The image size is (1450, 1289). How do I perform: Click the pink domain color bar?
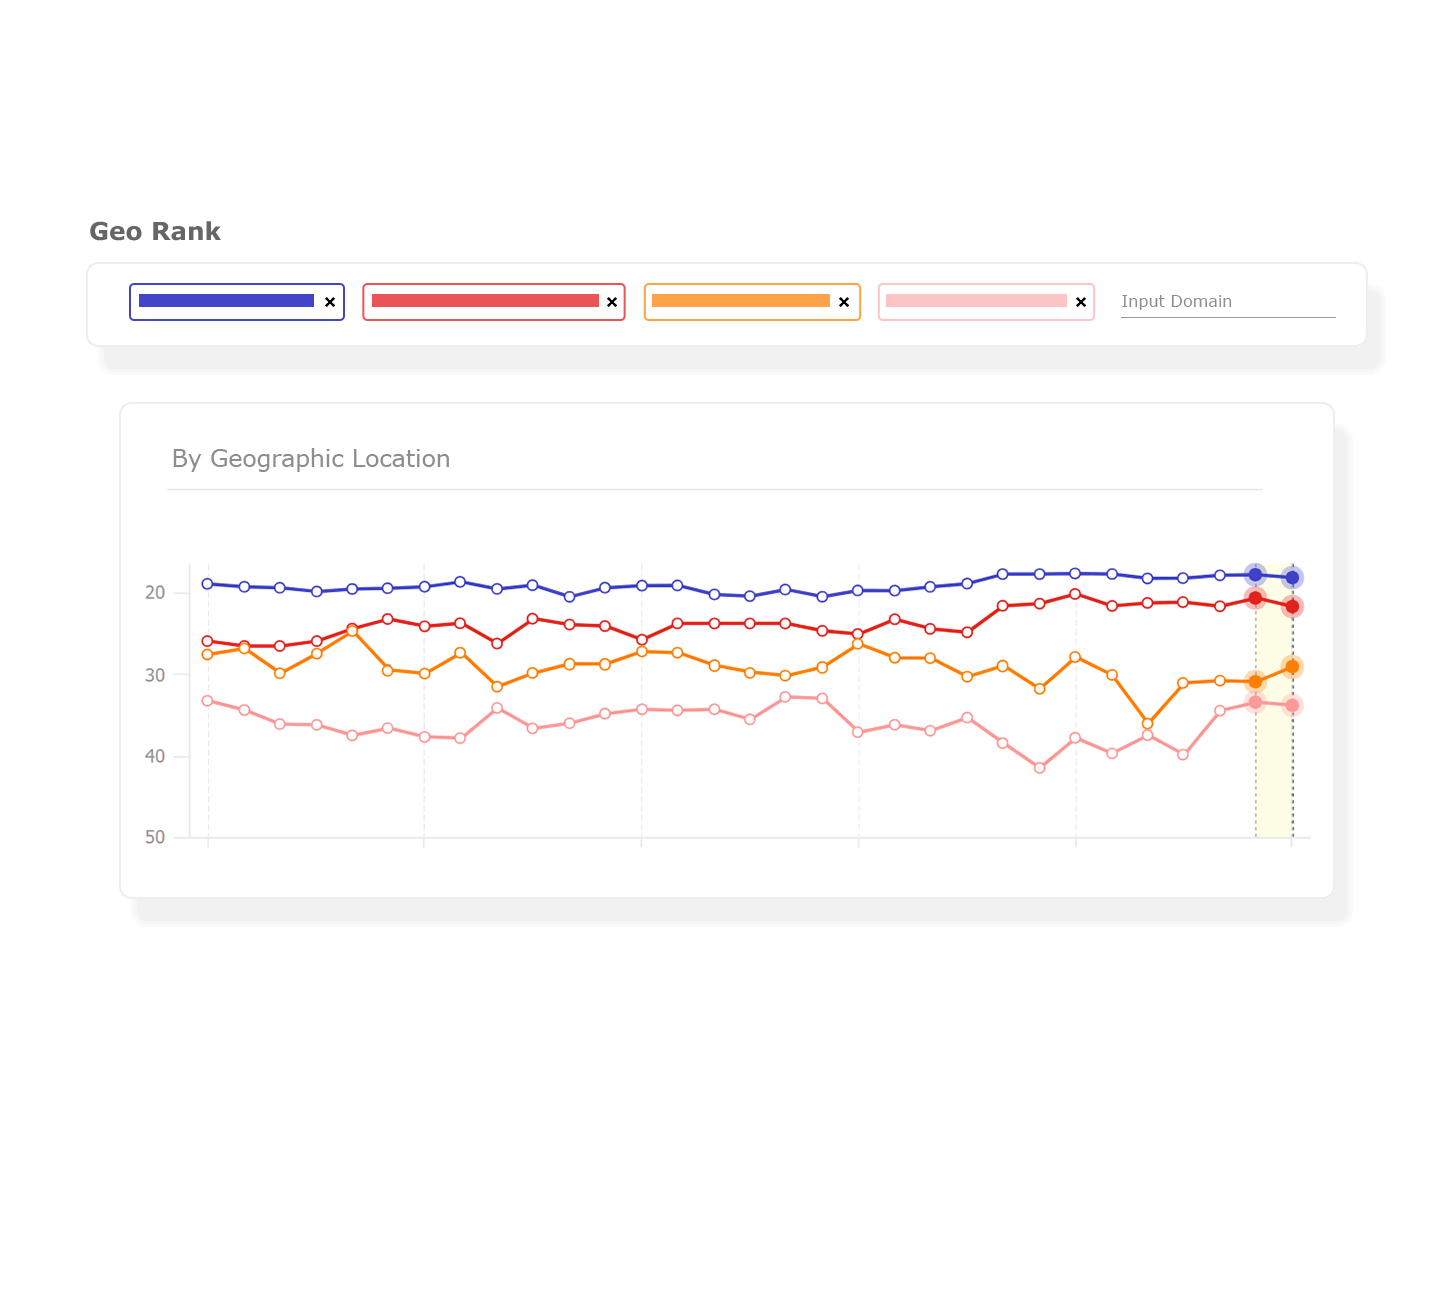(976, 301)
